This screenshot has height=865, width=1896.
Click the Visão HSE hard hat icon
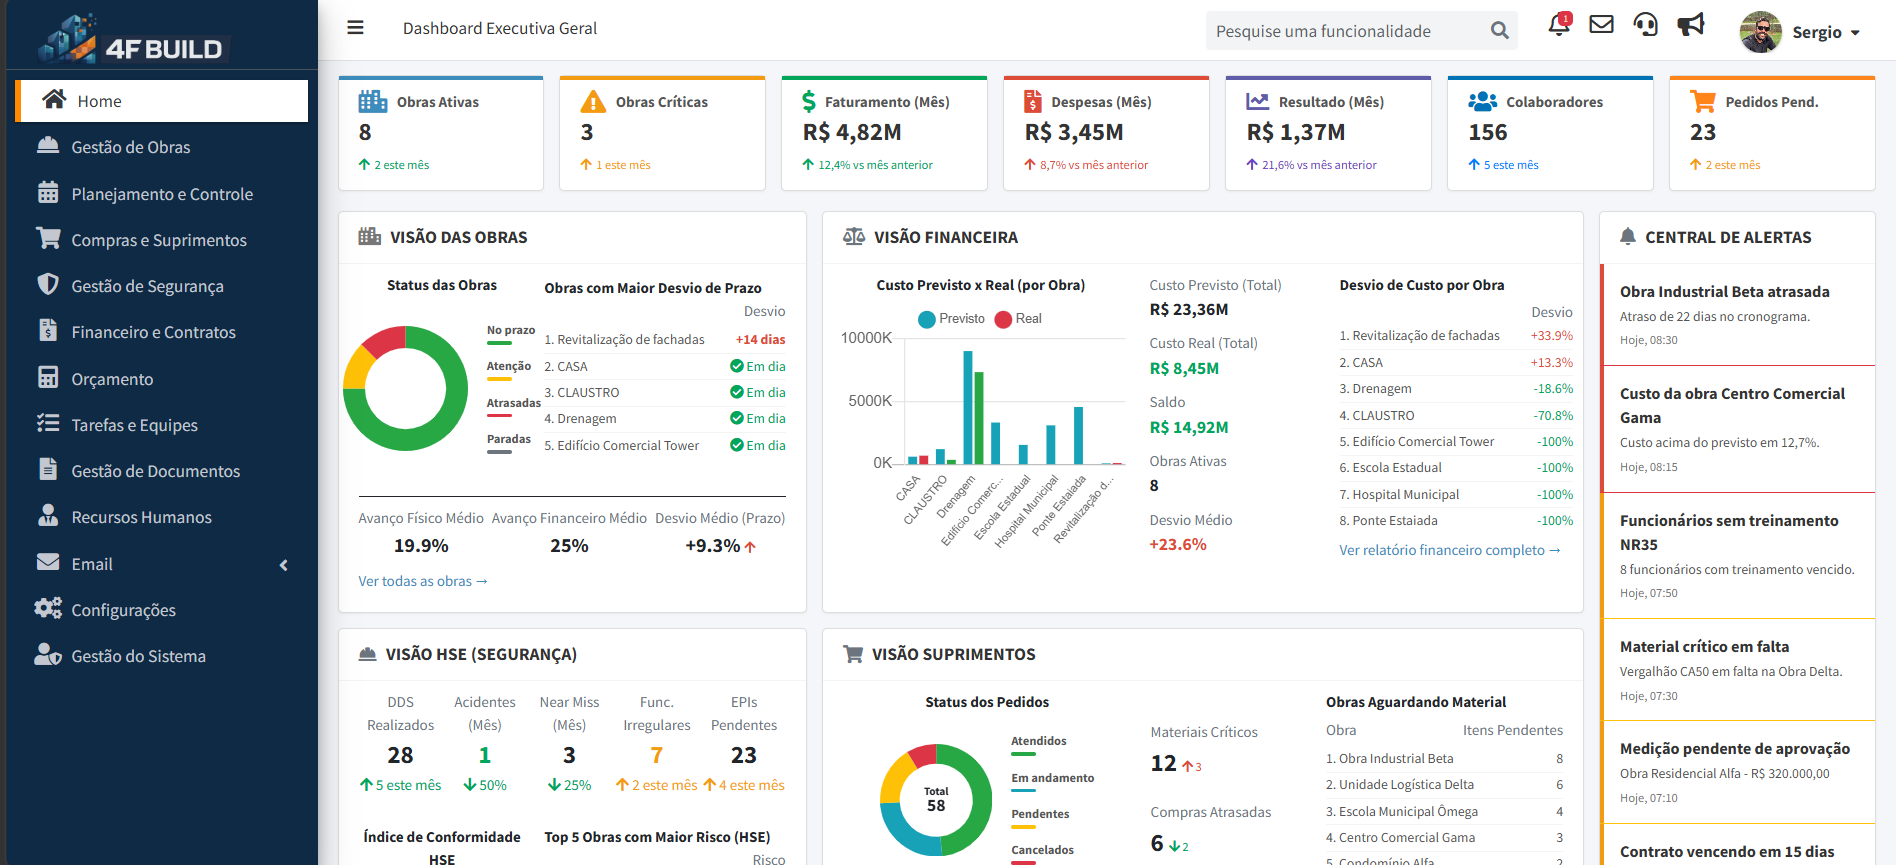coord(368,654)
